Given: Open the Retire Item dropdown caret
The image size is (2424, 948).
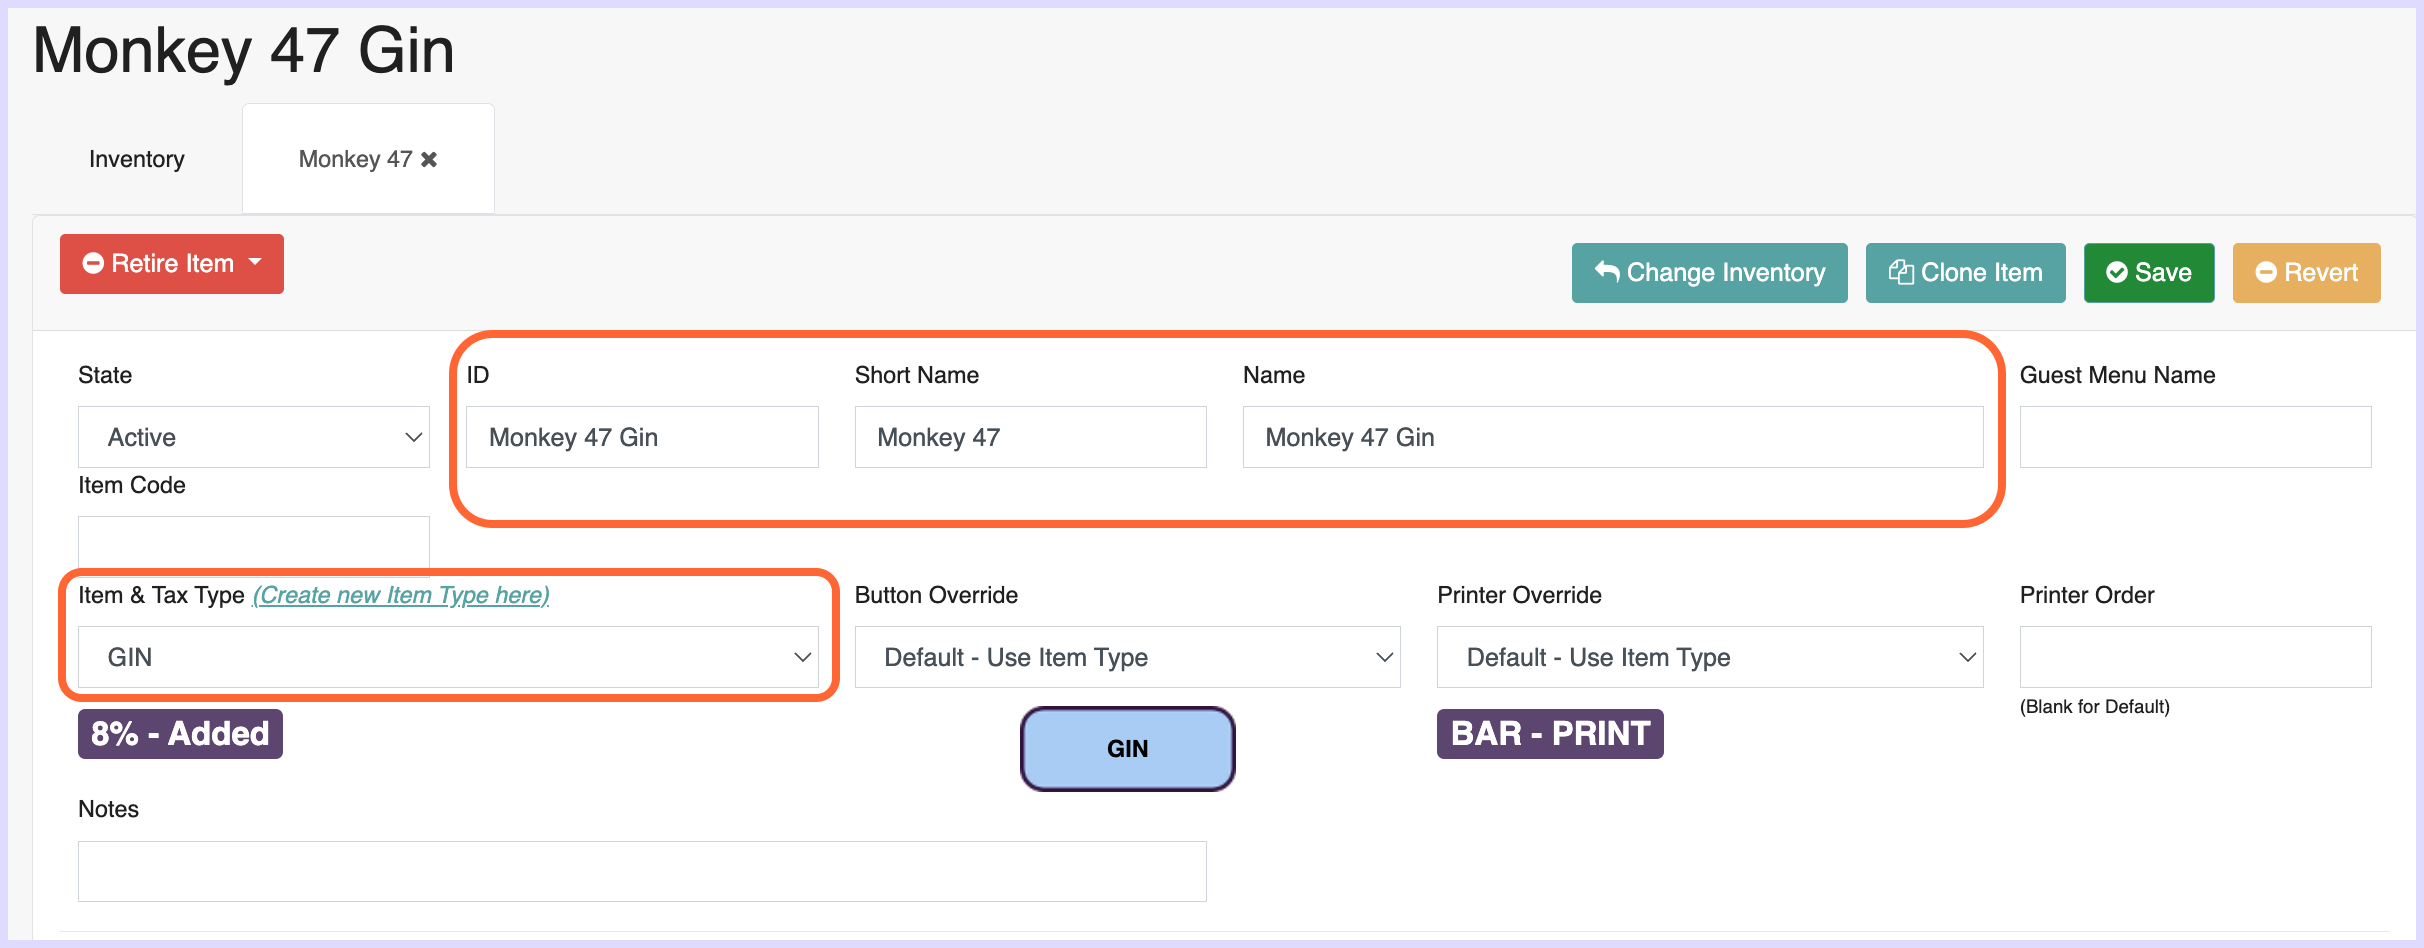Looking at the screenshot, I should pyautogui.click(x=256, y=263).
